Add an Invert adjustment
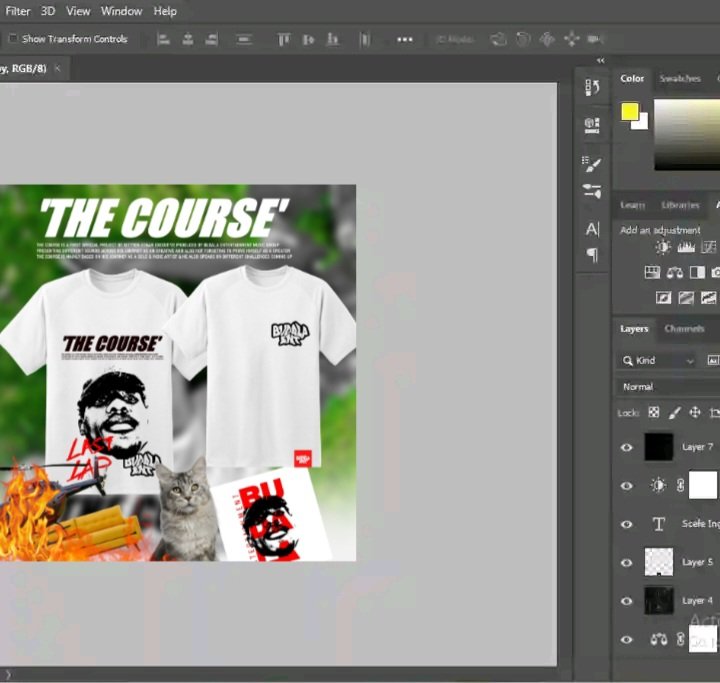720x683 pixels. coord(663,298)
